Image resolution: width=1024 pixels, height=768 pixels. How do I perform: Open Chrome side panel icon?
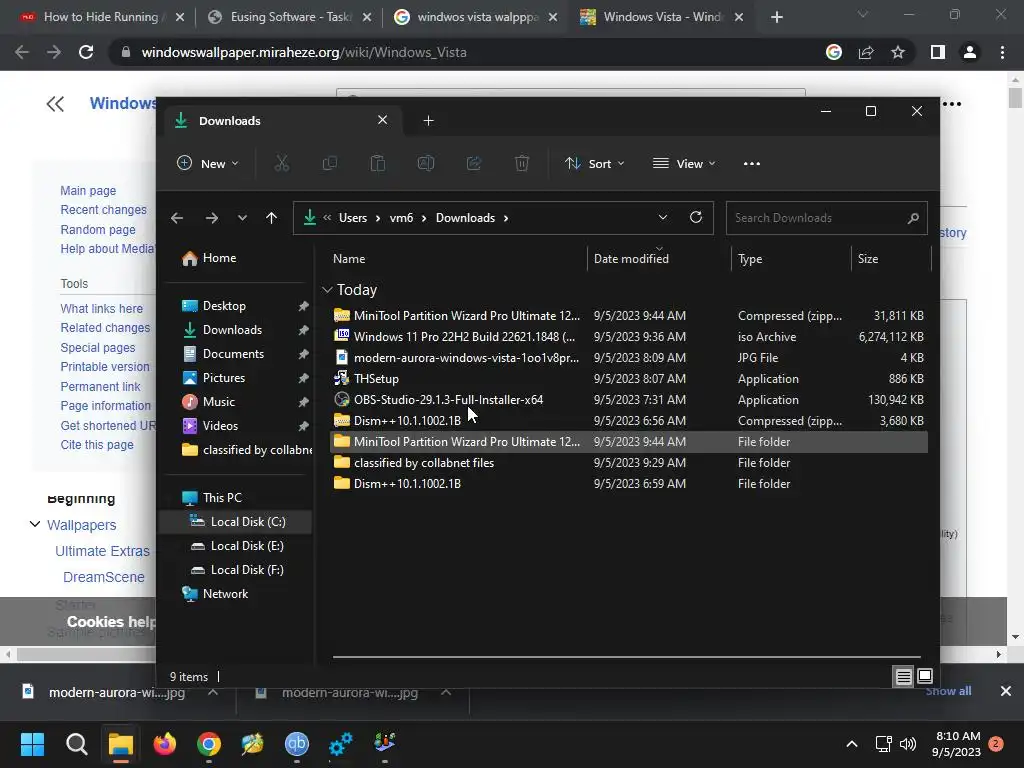tap(938, 52)
